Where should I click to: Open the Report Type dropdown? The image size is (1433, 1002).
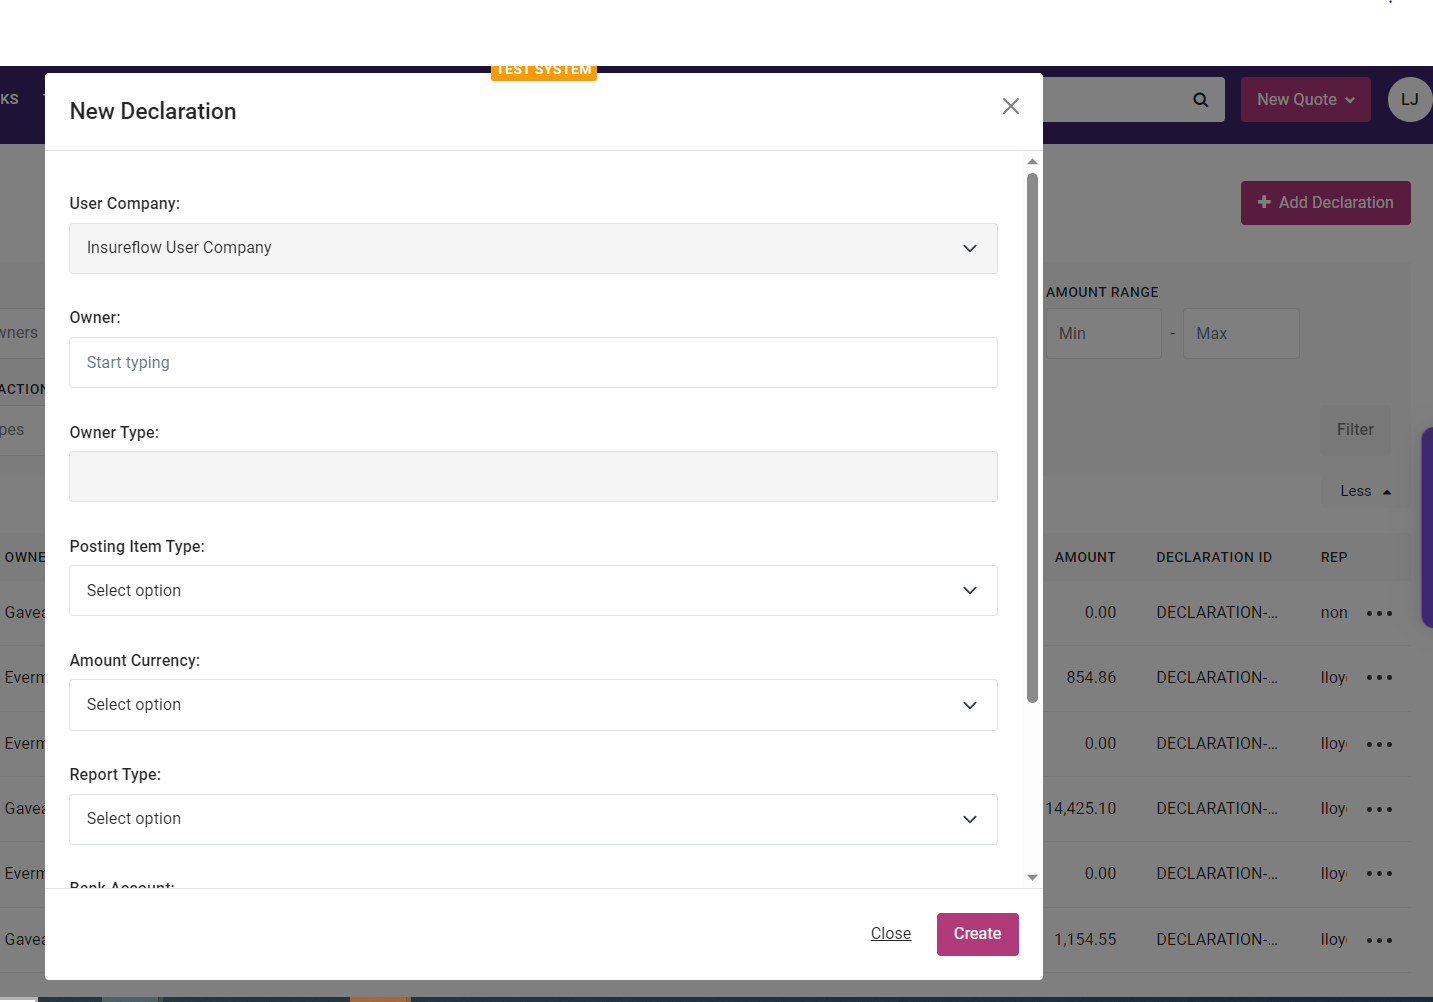click(533, 819)
